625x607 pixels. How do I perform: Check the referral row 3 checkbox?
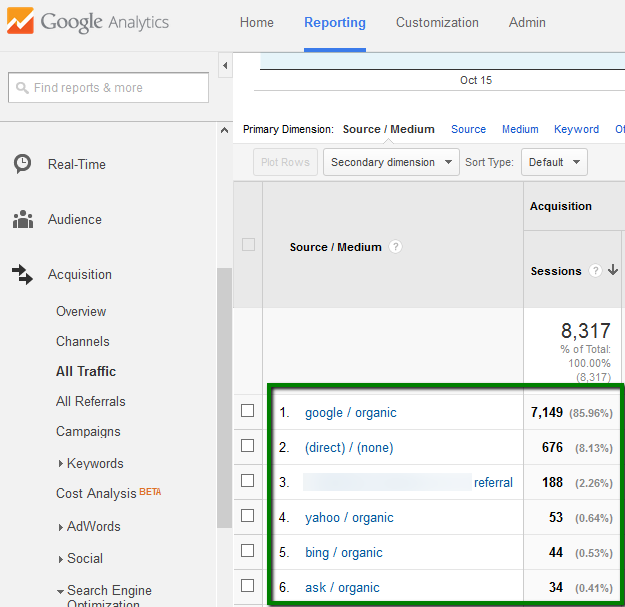point(248,481)
